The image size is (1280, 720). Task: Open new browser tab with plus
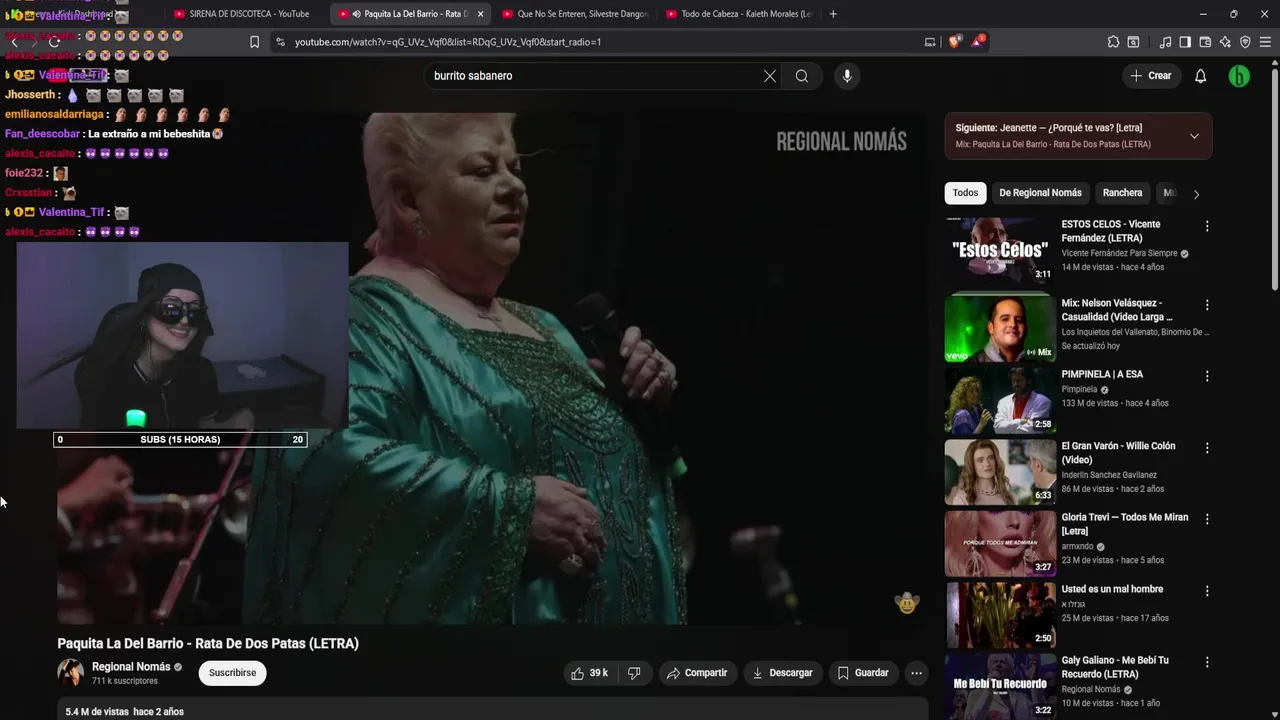point(833,14)
